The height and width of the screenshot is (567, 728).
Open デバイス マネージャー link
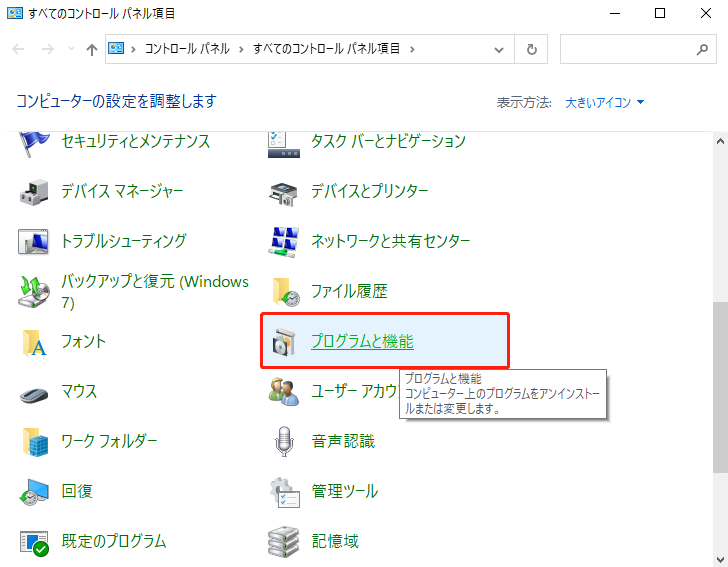pos(123,191)
